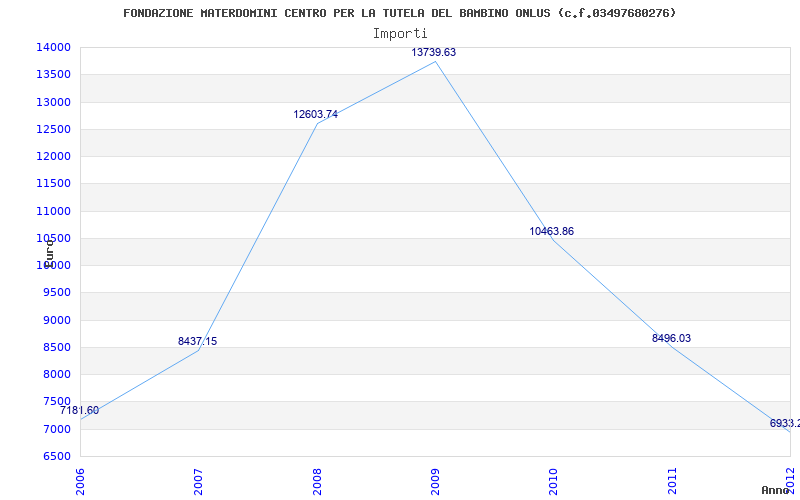Click the 10500 y-axis label
The height and width of the screenshot is (500, 800).
53,238
